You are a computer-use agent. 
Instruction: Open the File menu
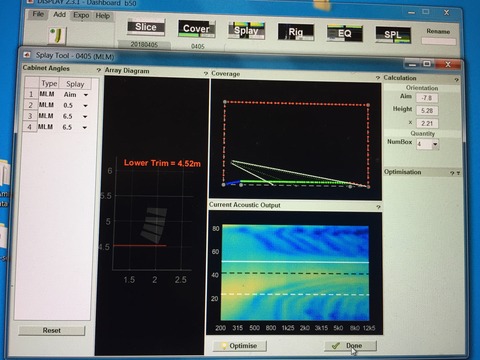[x=38, y=14]
